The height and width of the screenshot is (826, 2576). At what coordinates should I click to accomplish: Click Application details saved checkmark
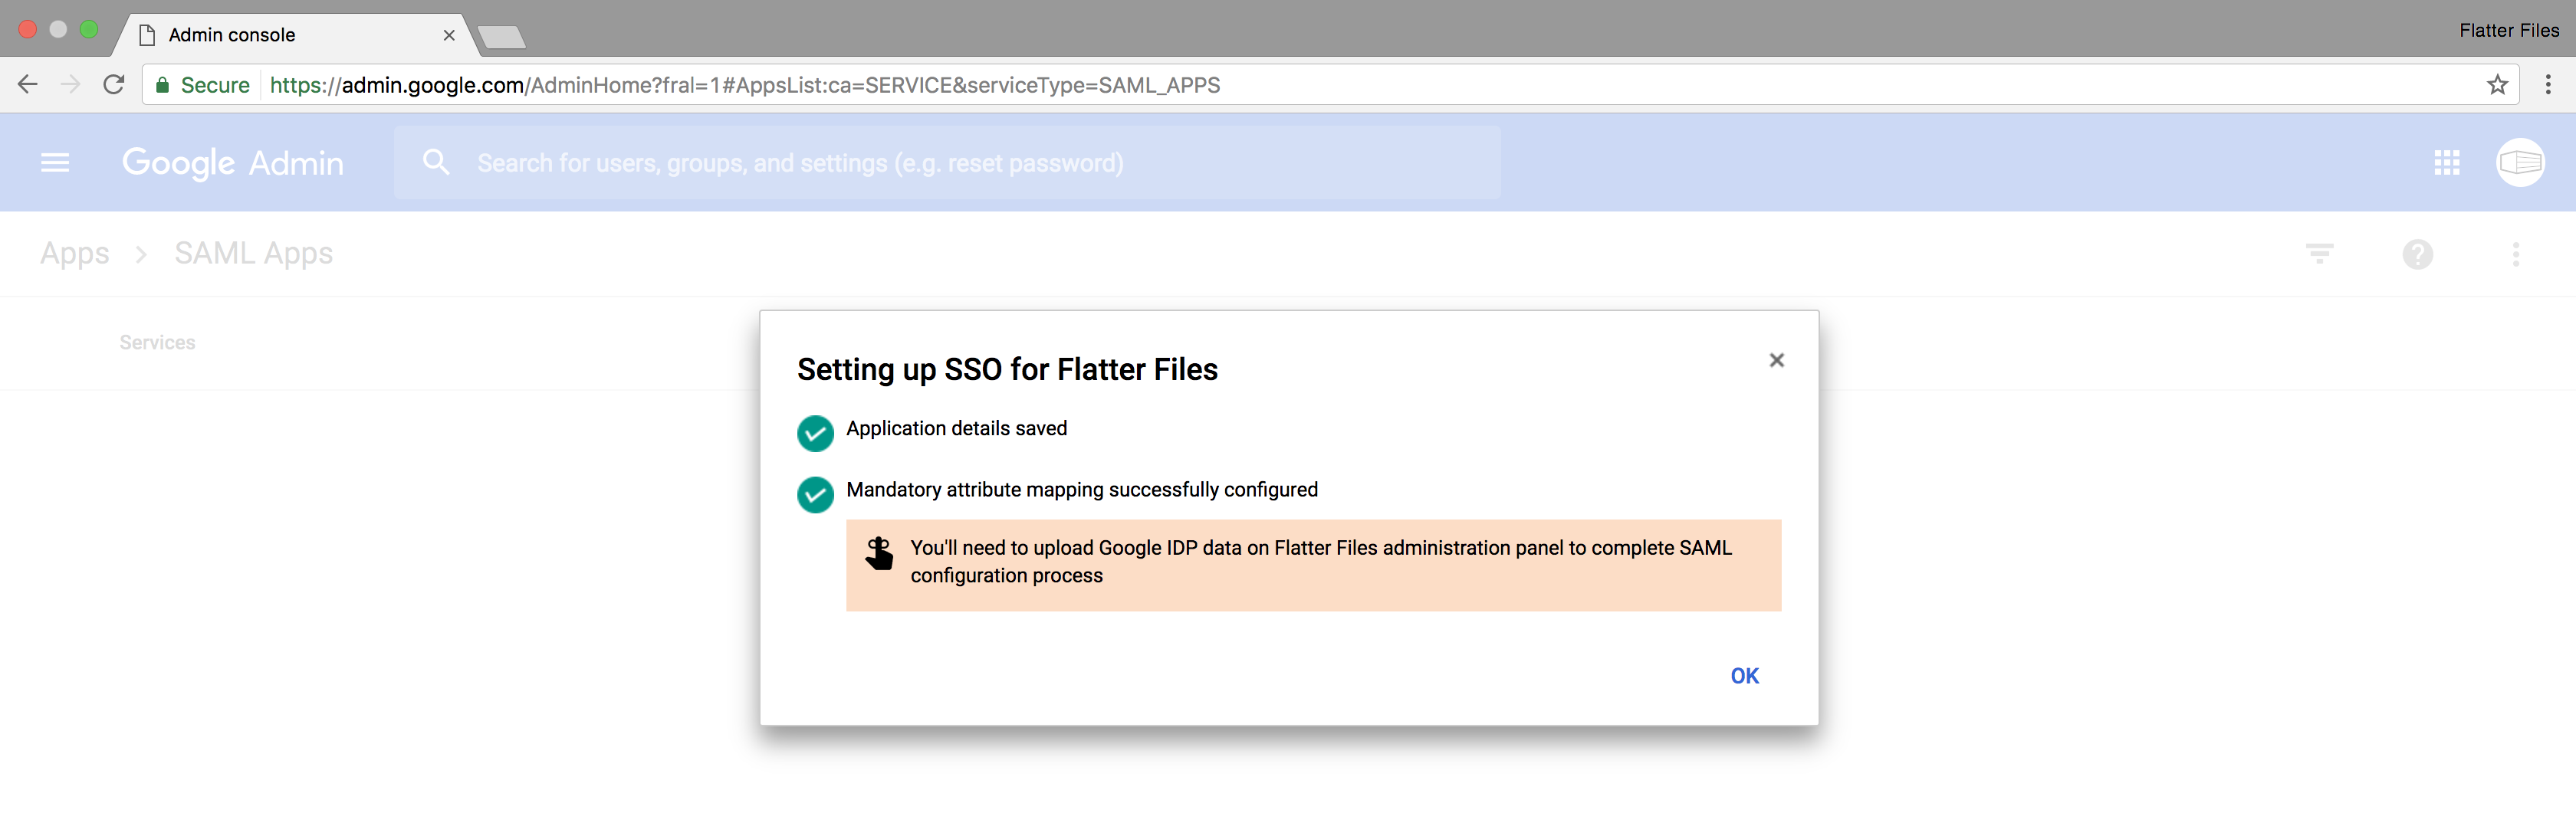pos(815,433)
